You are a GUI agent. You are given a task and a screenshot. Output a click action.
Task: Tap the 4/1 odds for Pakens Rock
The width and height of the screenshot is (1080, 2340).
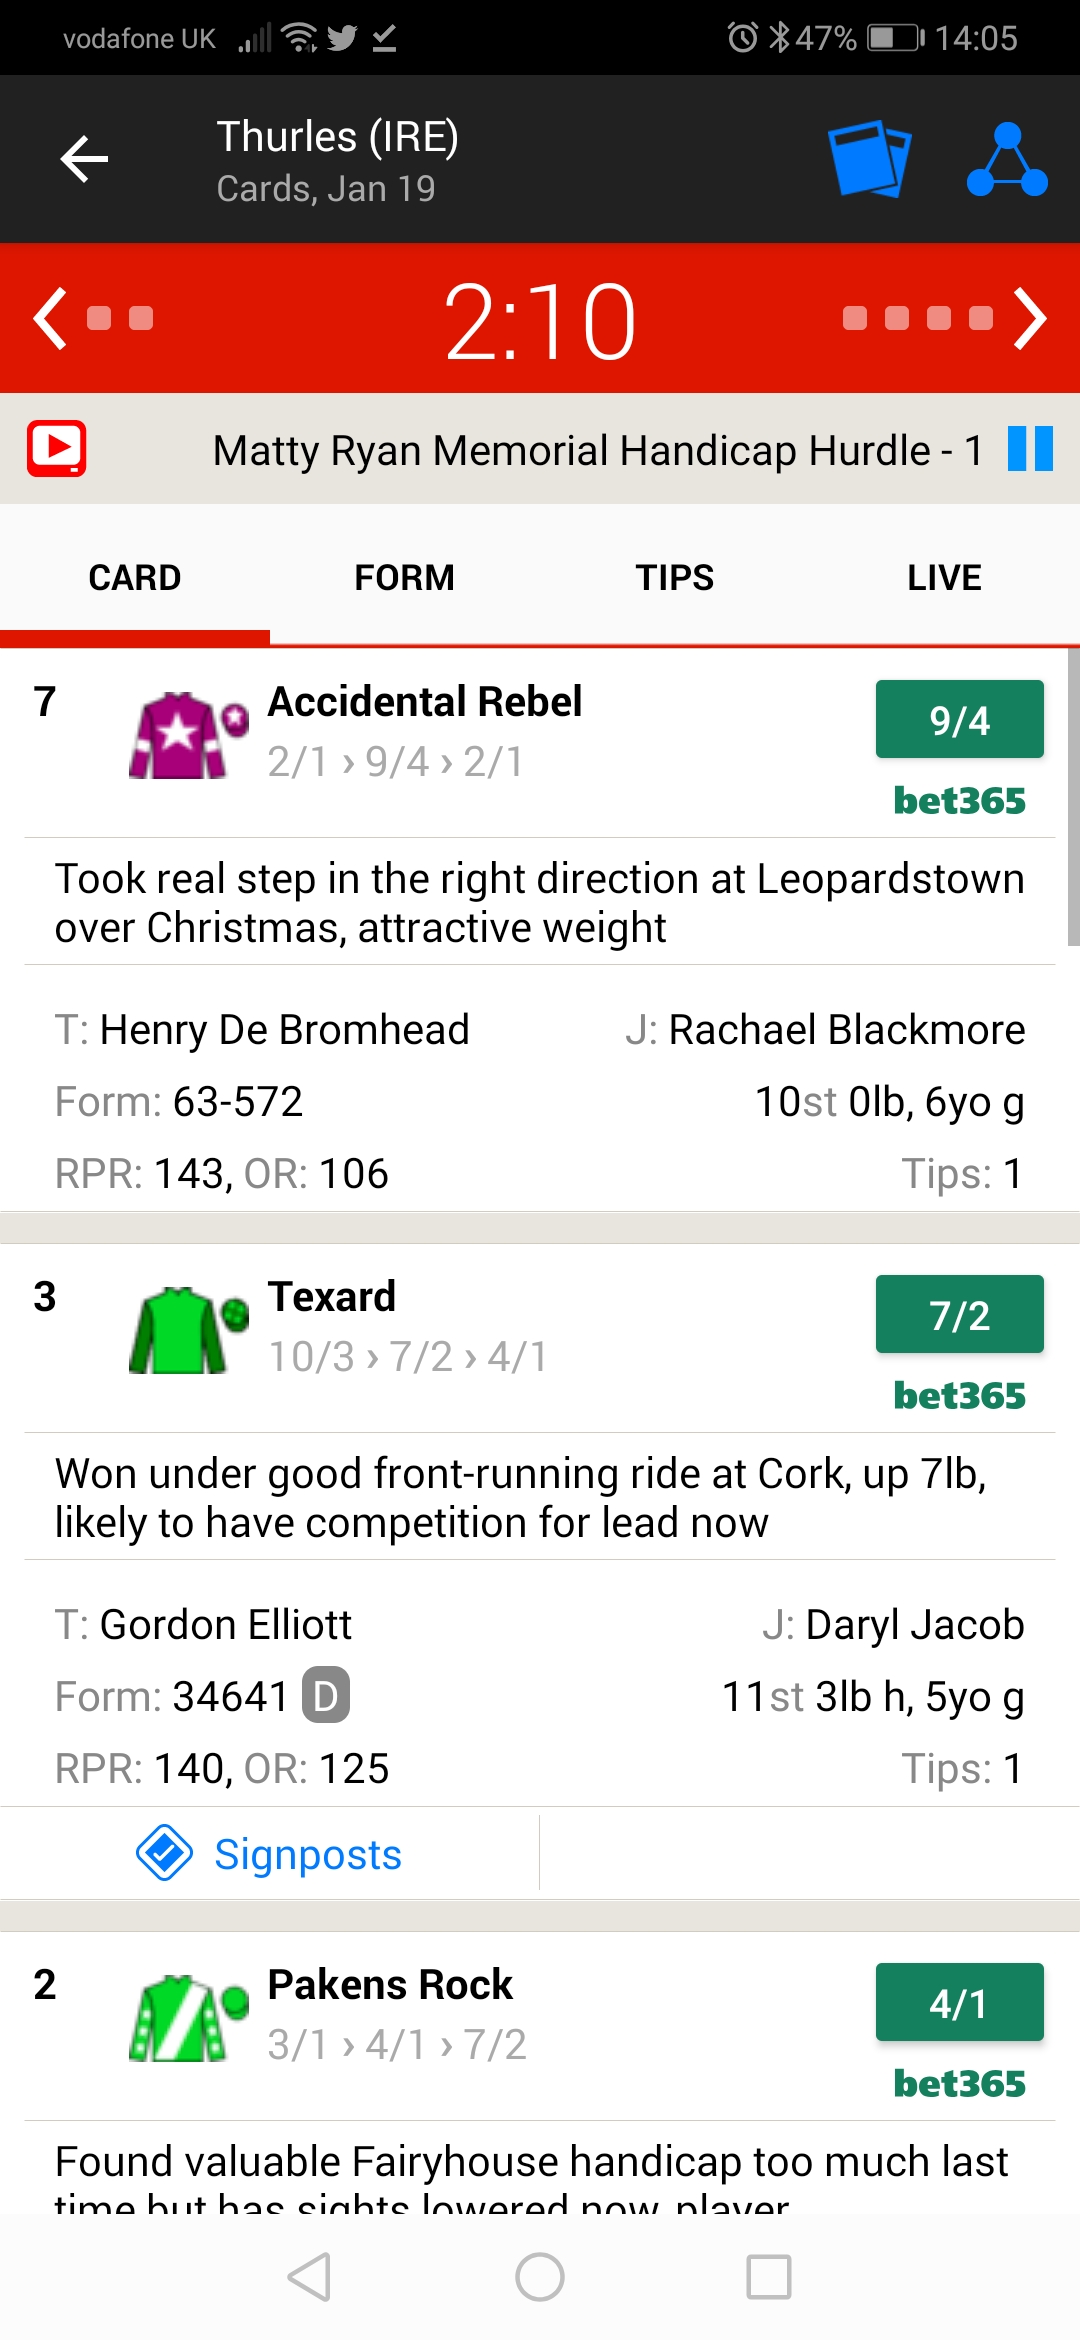(960, 2002)
